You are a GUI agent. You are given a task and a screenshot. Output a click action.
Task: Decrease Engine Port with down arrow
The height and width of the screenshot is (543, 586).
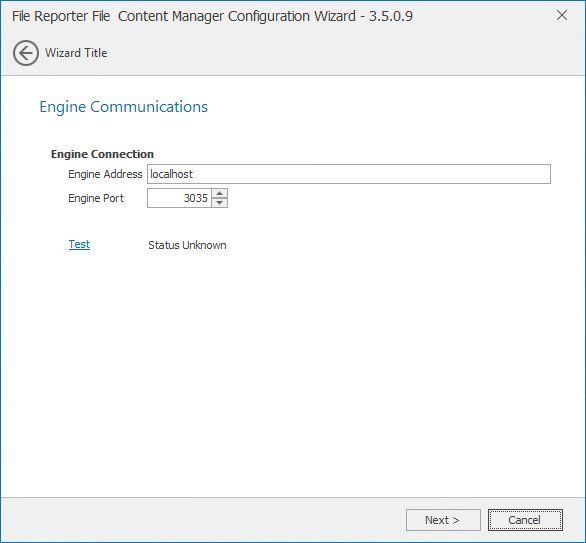pyautogui.click(x=220, y=203)
